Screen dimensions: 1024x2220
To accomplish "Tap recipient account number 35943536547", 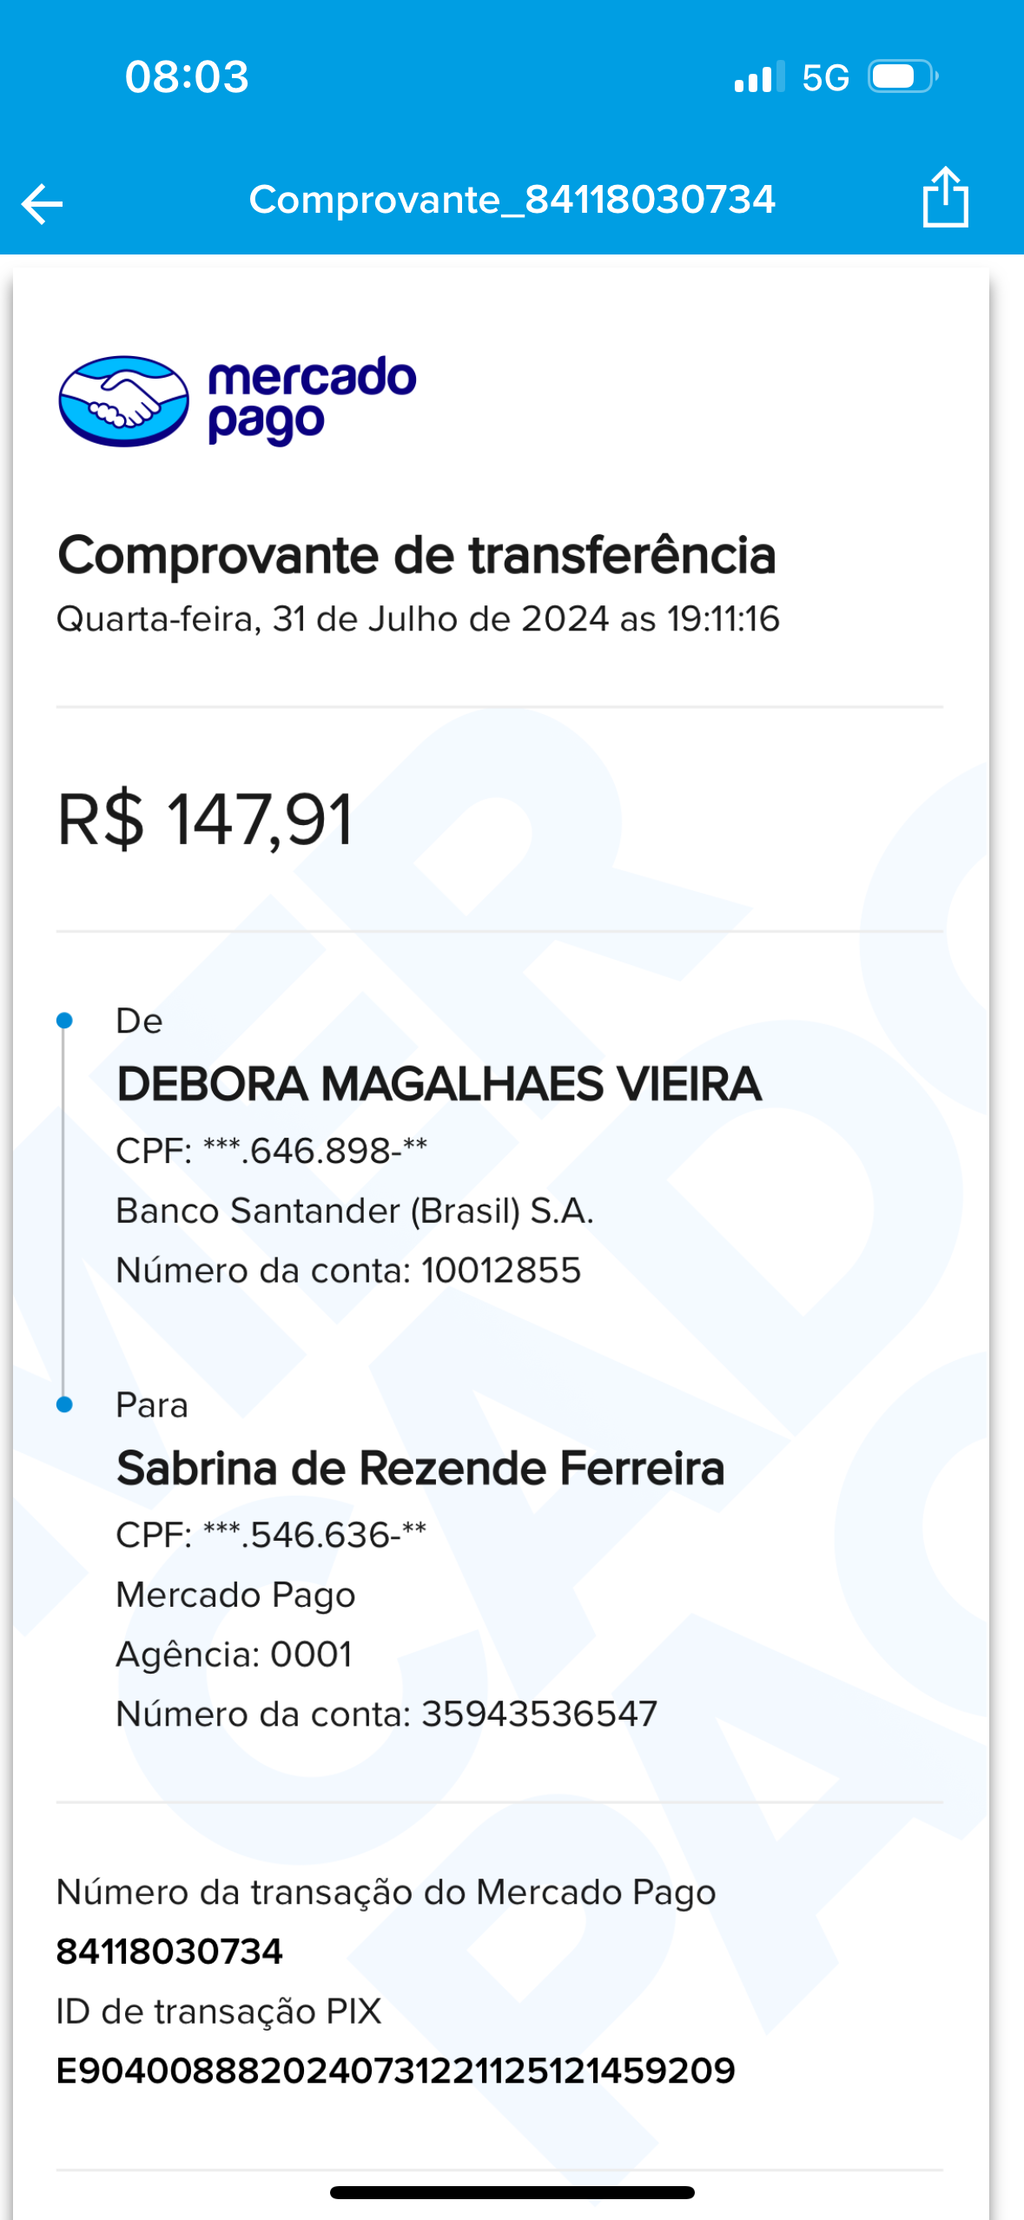I will pyautogui.click(x=539, y=1714).
